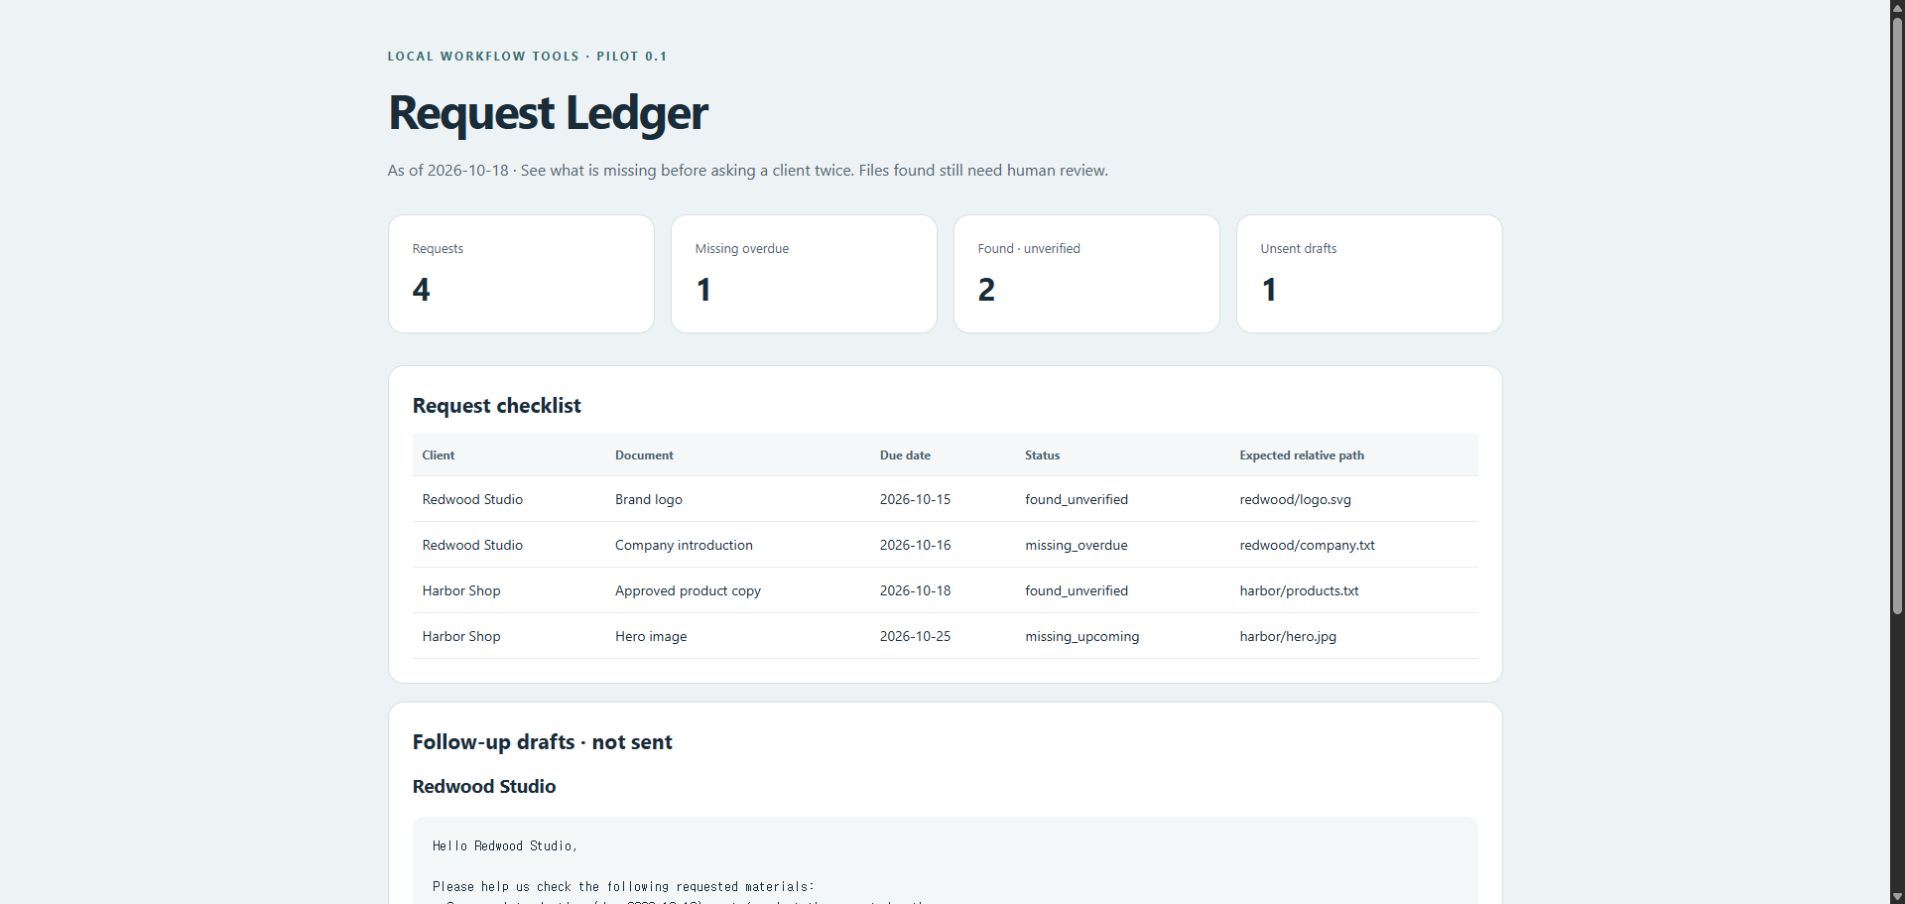Screen dimensions: 1905x904
Task: Click Redwood Studio in the Brand logo row
Action: (472, 499)
